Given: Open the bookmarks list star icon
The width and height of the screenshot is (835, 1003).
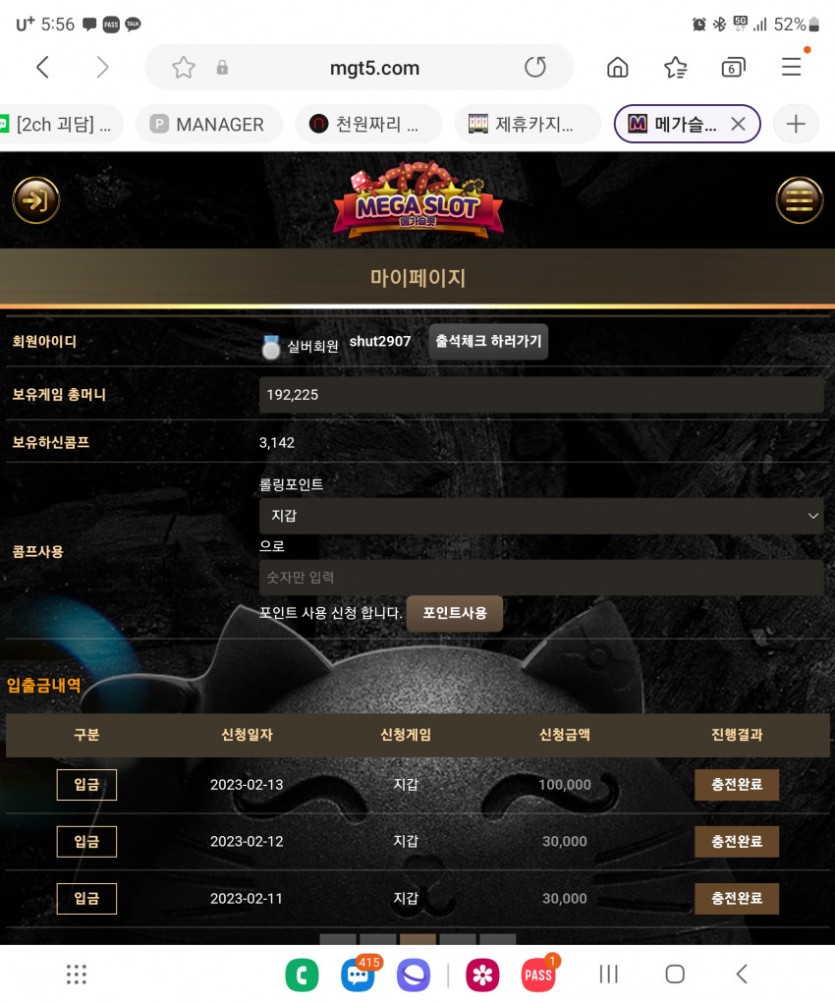Looking at the screenshot, I should (676, 67).
